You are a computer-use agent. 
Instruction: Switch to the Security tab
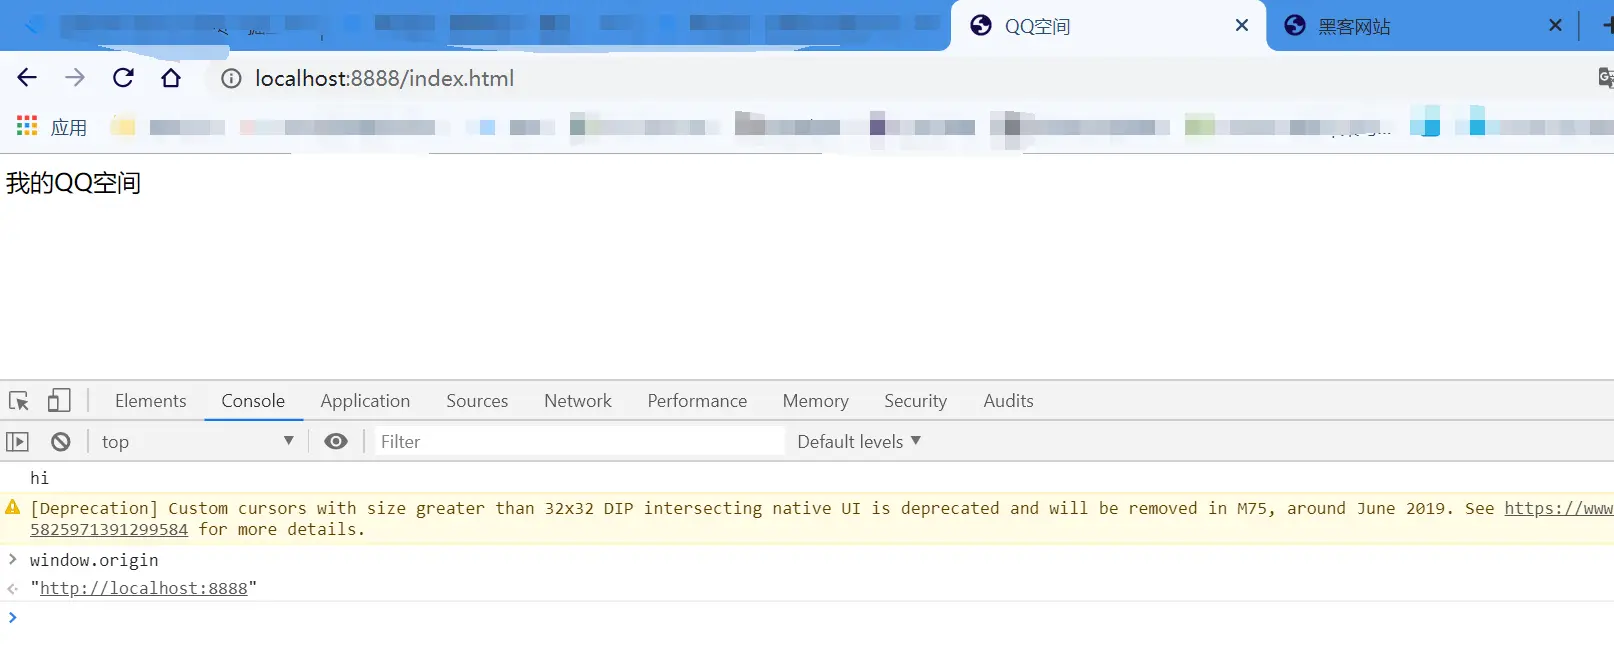[x=915, y=401]
